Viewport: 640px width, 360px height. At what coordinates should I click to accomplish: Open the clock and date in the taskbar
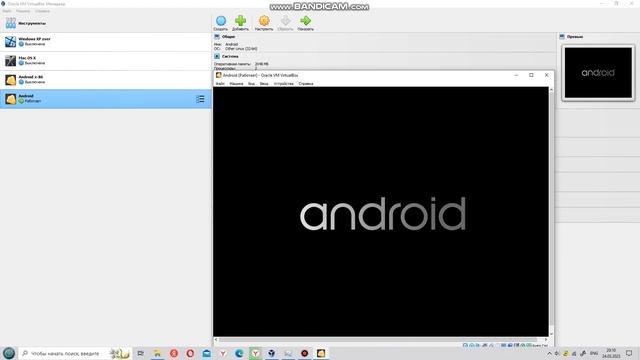611,353
